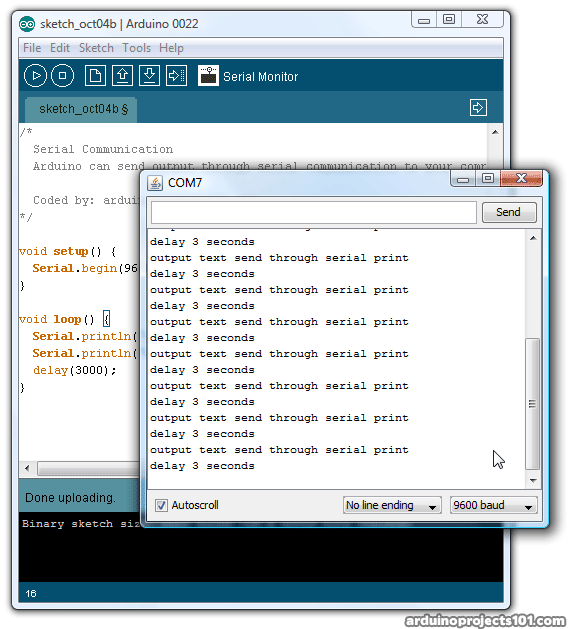Click the editor scroll up arrow
568x629 pixels.
(x=495, y=132)
